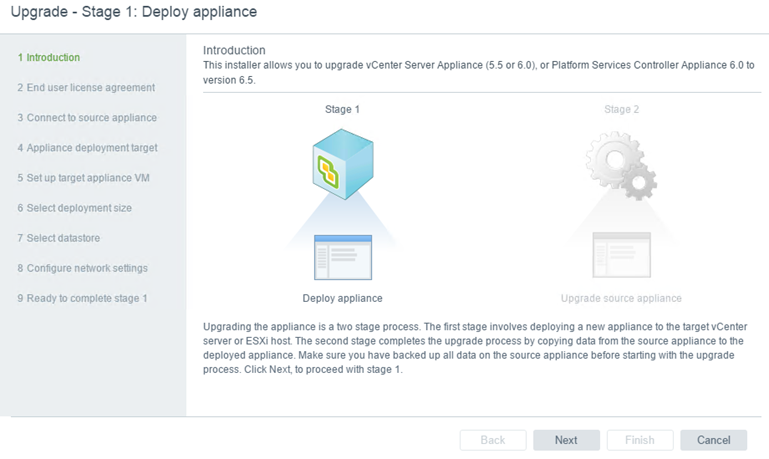Open Set up target appliance VM step
This screenshot has height=459, width=769.
(83, 178)
